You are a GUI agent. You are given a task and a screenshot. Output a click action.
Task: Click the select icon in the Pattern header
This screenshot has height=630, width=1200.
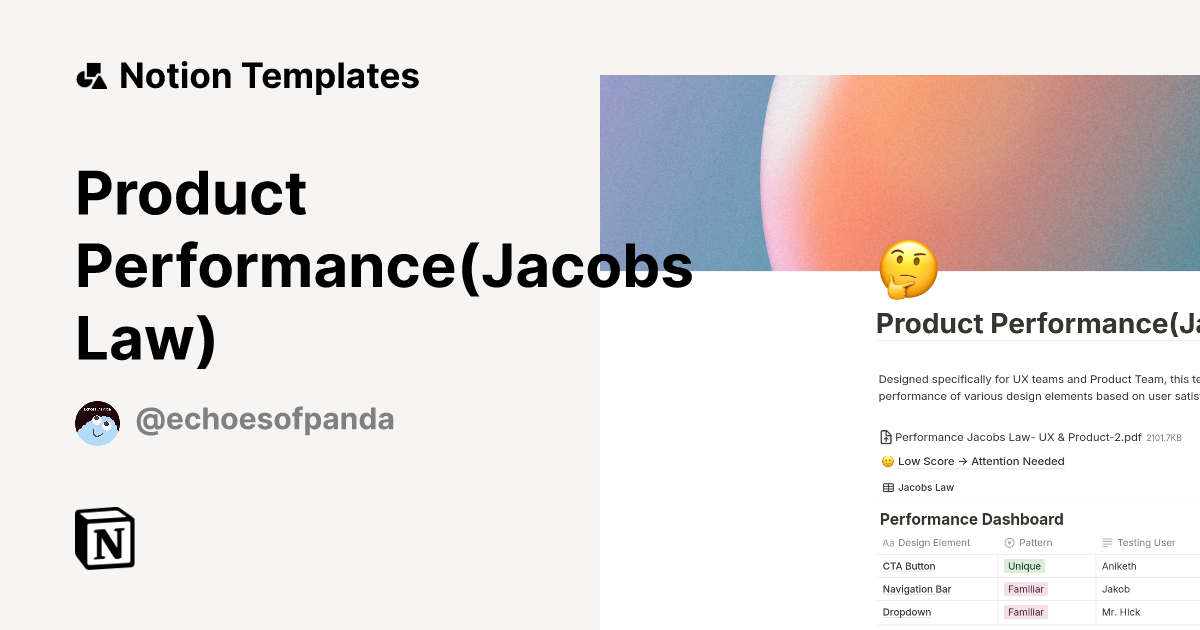tap(1010, 542)
